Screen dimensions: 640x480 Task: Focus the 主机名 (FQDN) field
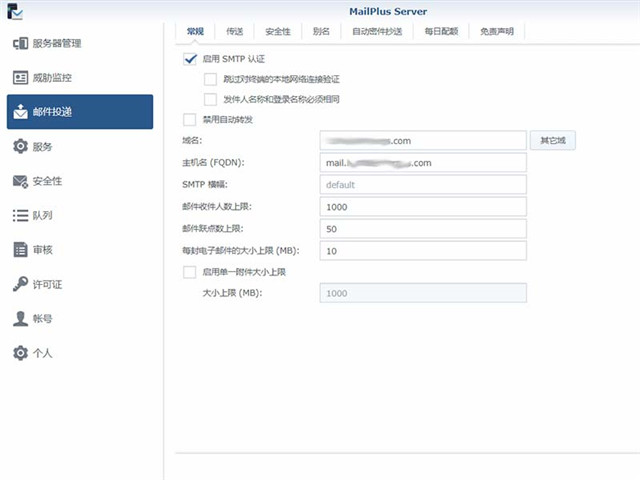pyautogui.click(x=423, y=162)
